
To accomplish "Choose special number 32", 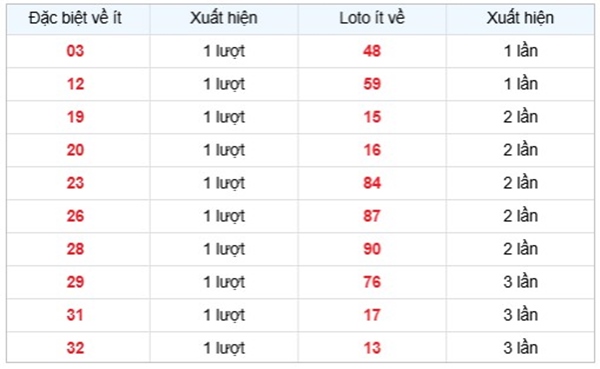I will [x=75, y=348].
